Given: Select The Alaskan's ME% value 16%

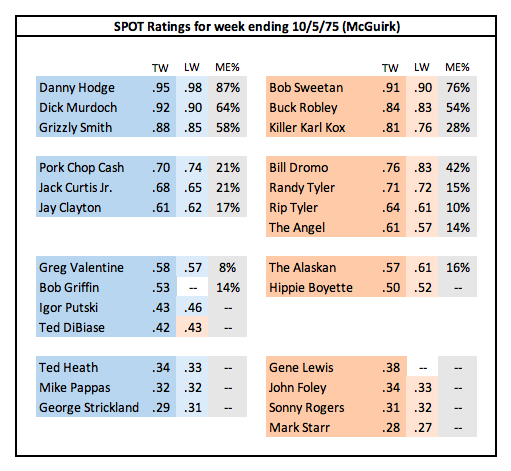Looking at the screenshot, I should tap(458, 267).
